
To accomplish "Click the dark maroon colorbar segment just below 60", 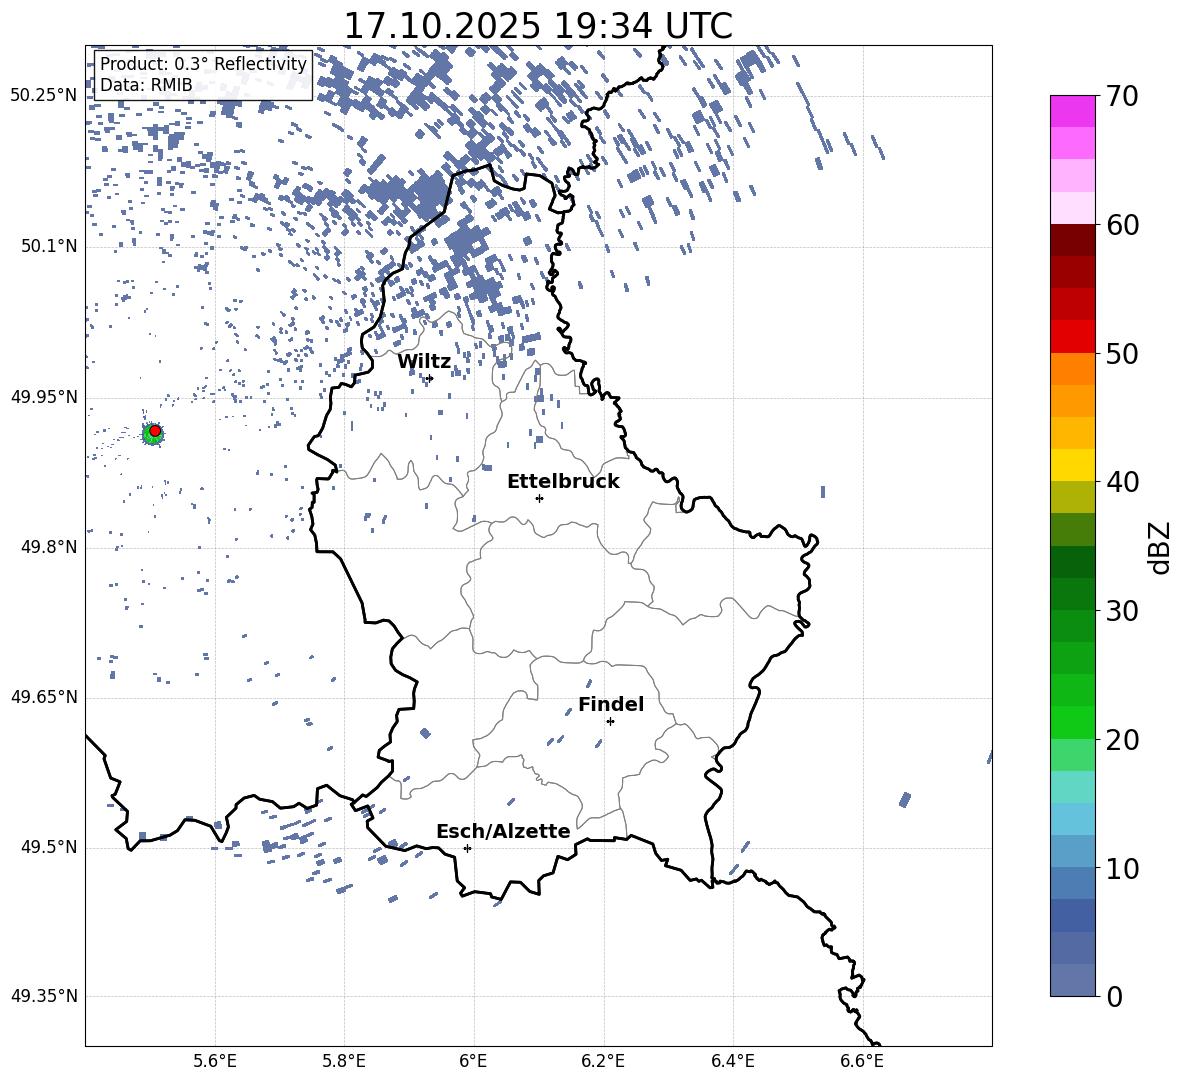I will (1072, 240).
